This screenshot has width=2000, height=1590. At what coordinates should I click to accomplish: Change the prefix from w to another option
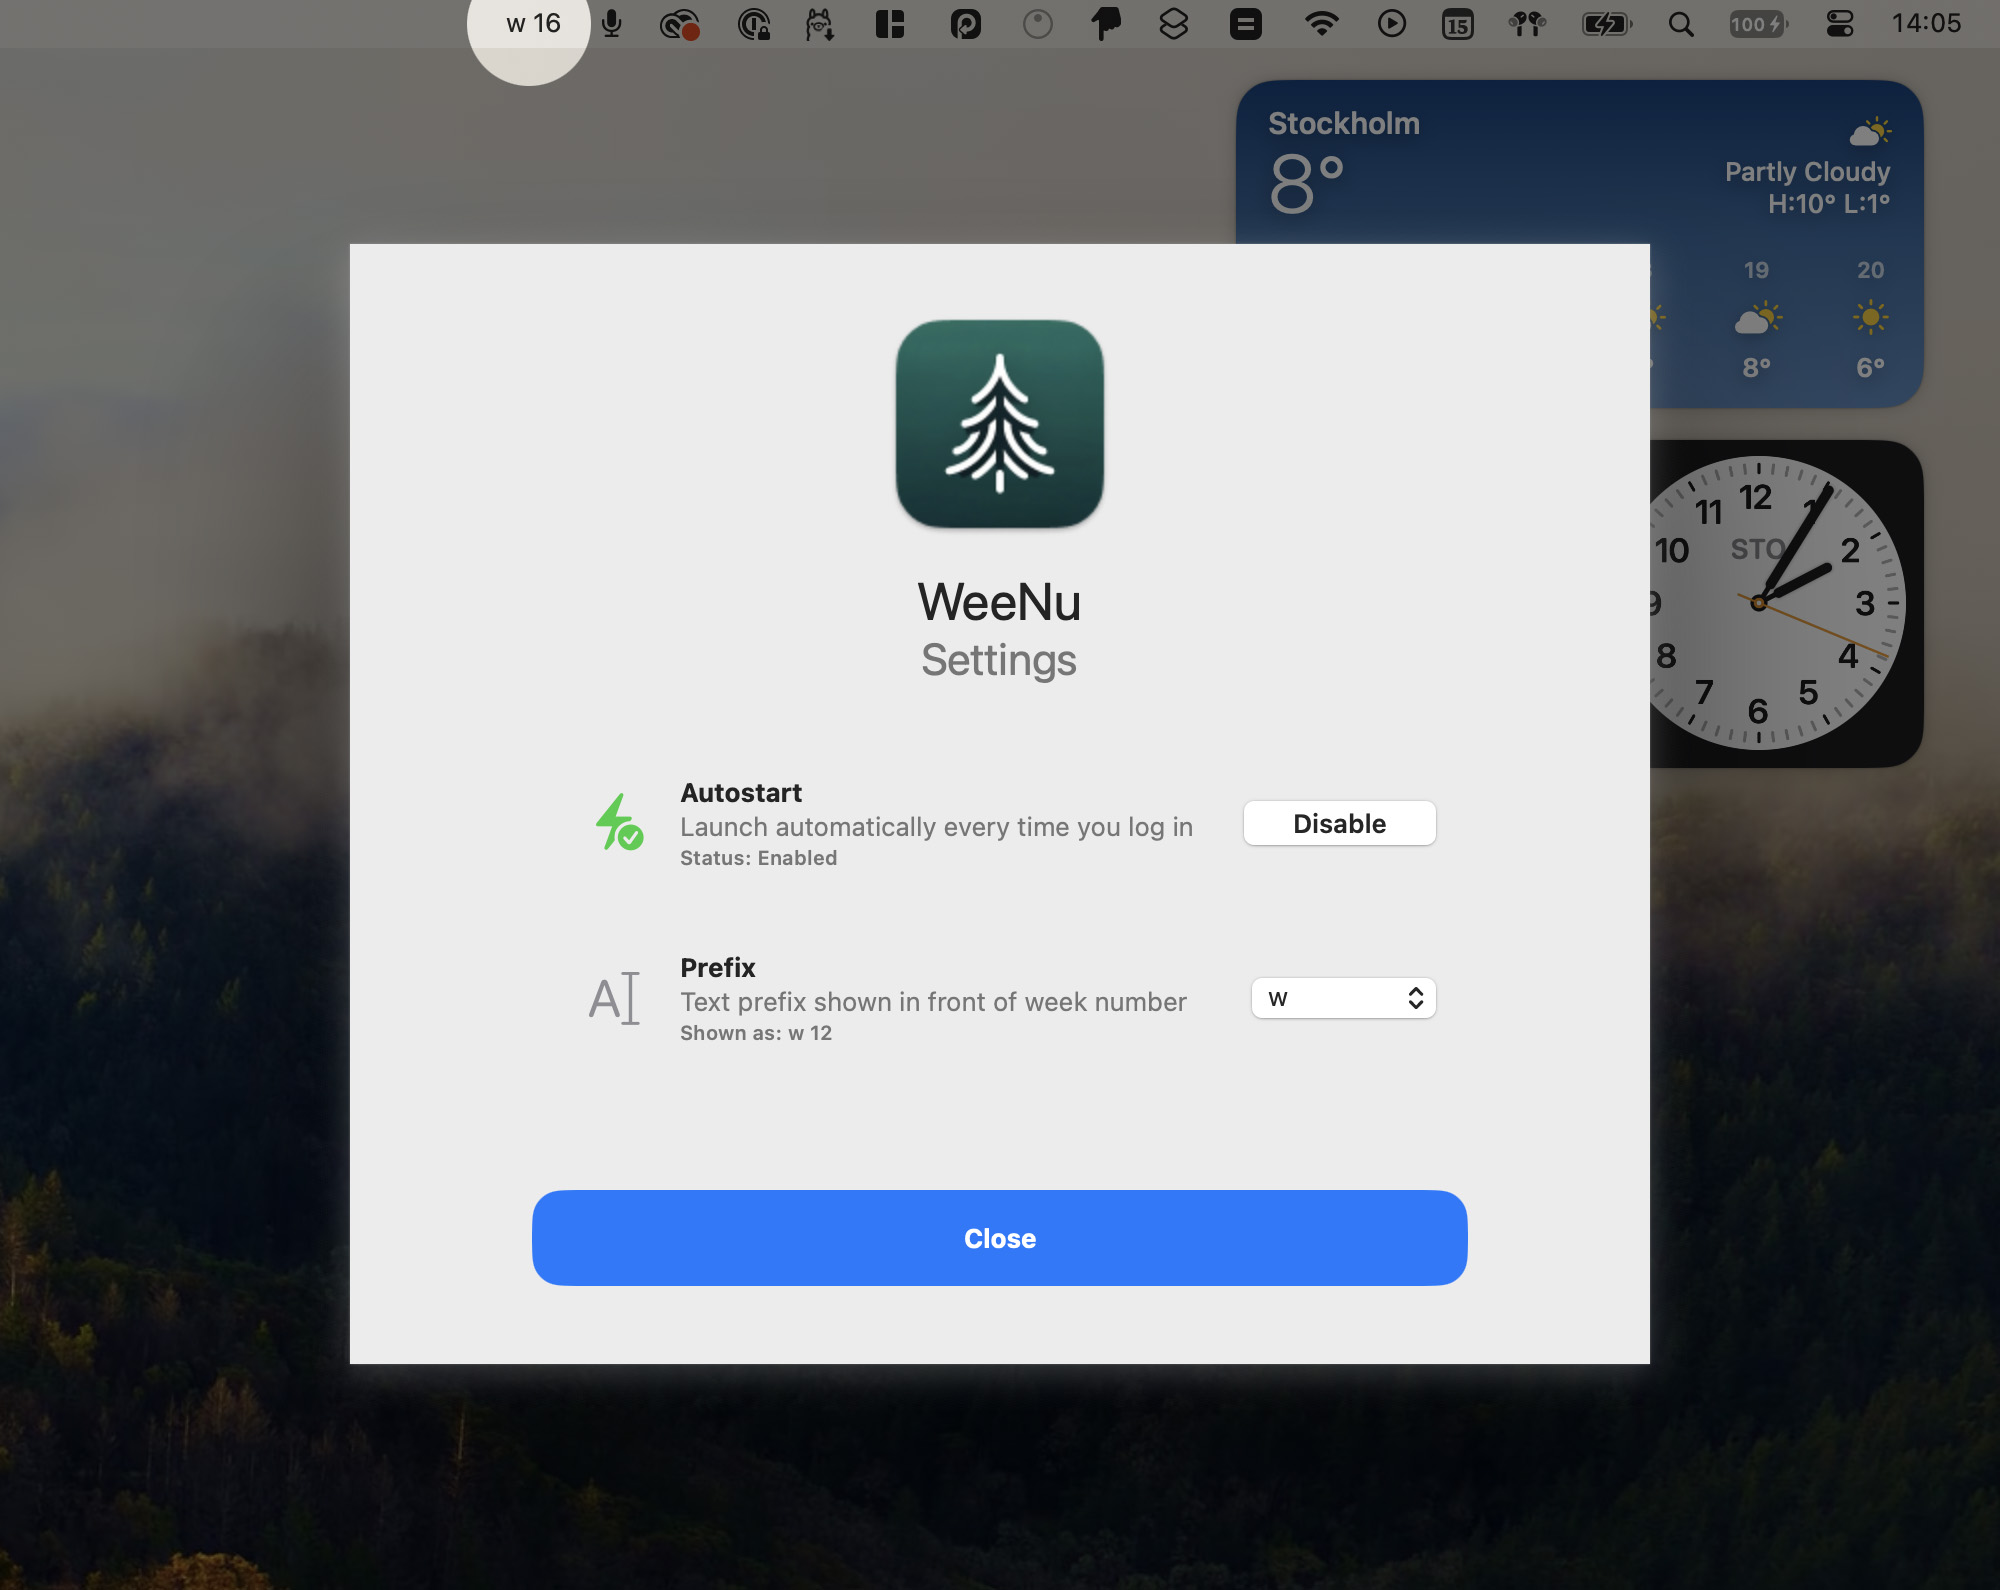pyautogui.click(x=1343, y=998)
